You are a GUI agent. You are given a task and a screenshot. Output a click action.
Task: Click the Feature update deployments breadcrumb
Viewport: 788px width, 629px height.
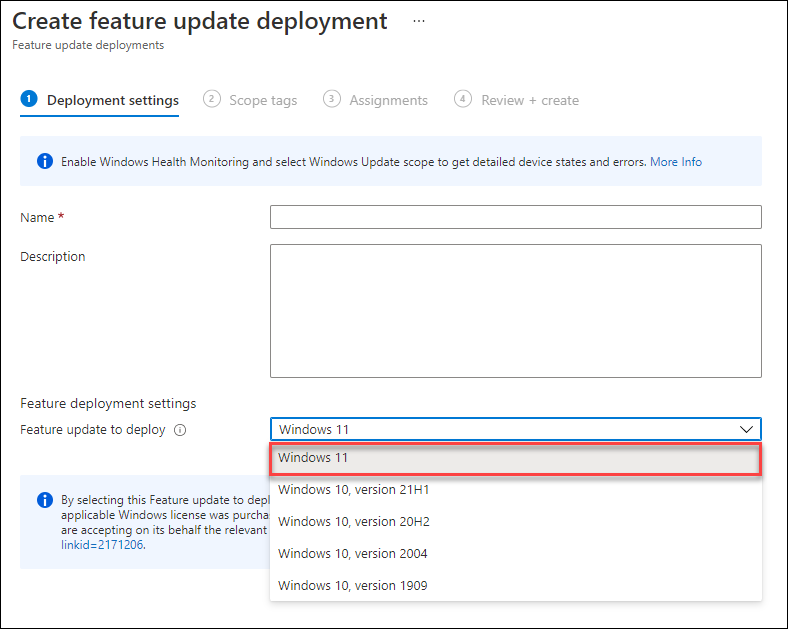[x=88, y=45]
